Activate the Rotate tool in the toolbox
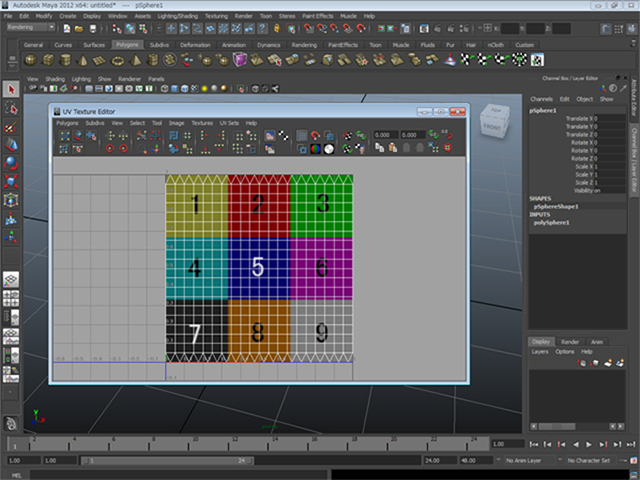The width and height of the screenshot is (640, 480). coord(11,163)
